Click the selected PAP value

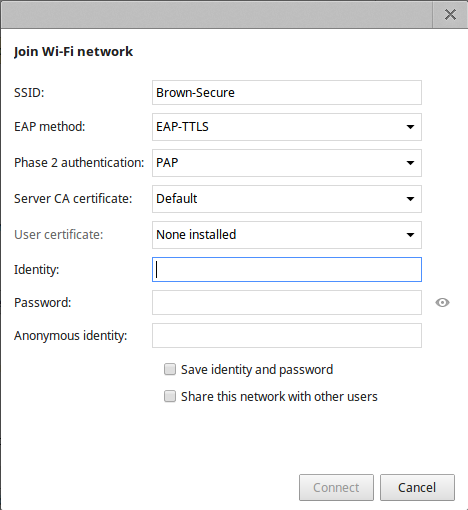[x=167, y=163]
